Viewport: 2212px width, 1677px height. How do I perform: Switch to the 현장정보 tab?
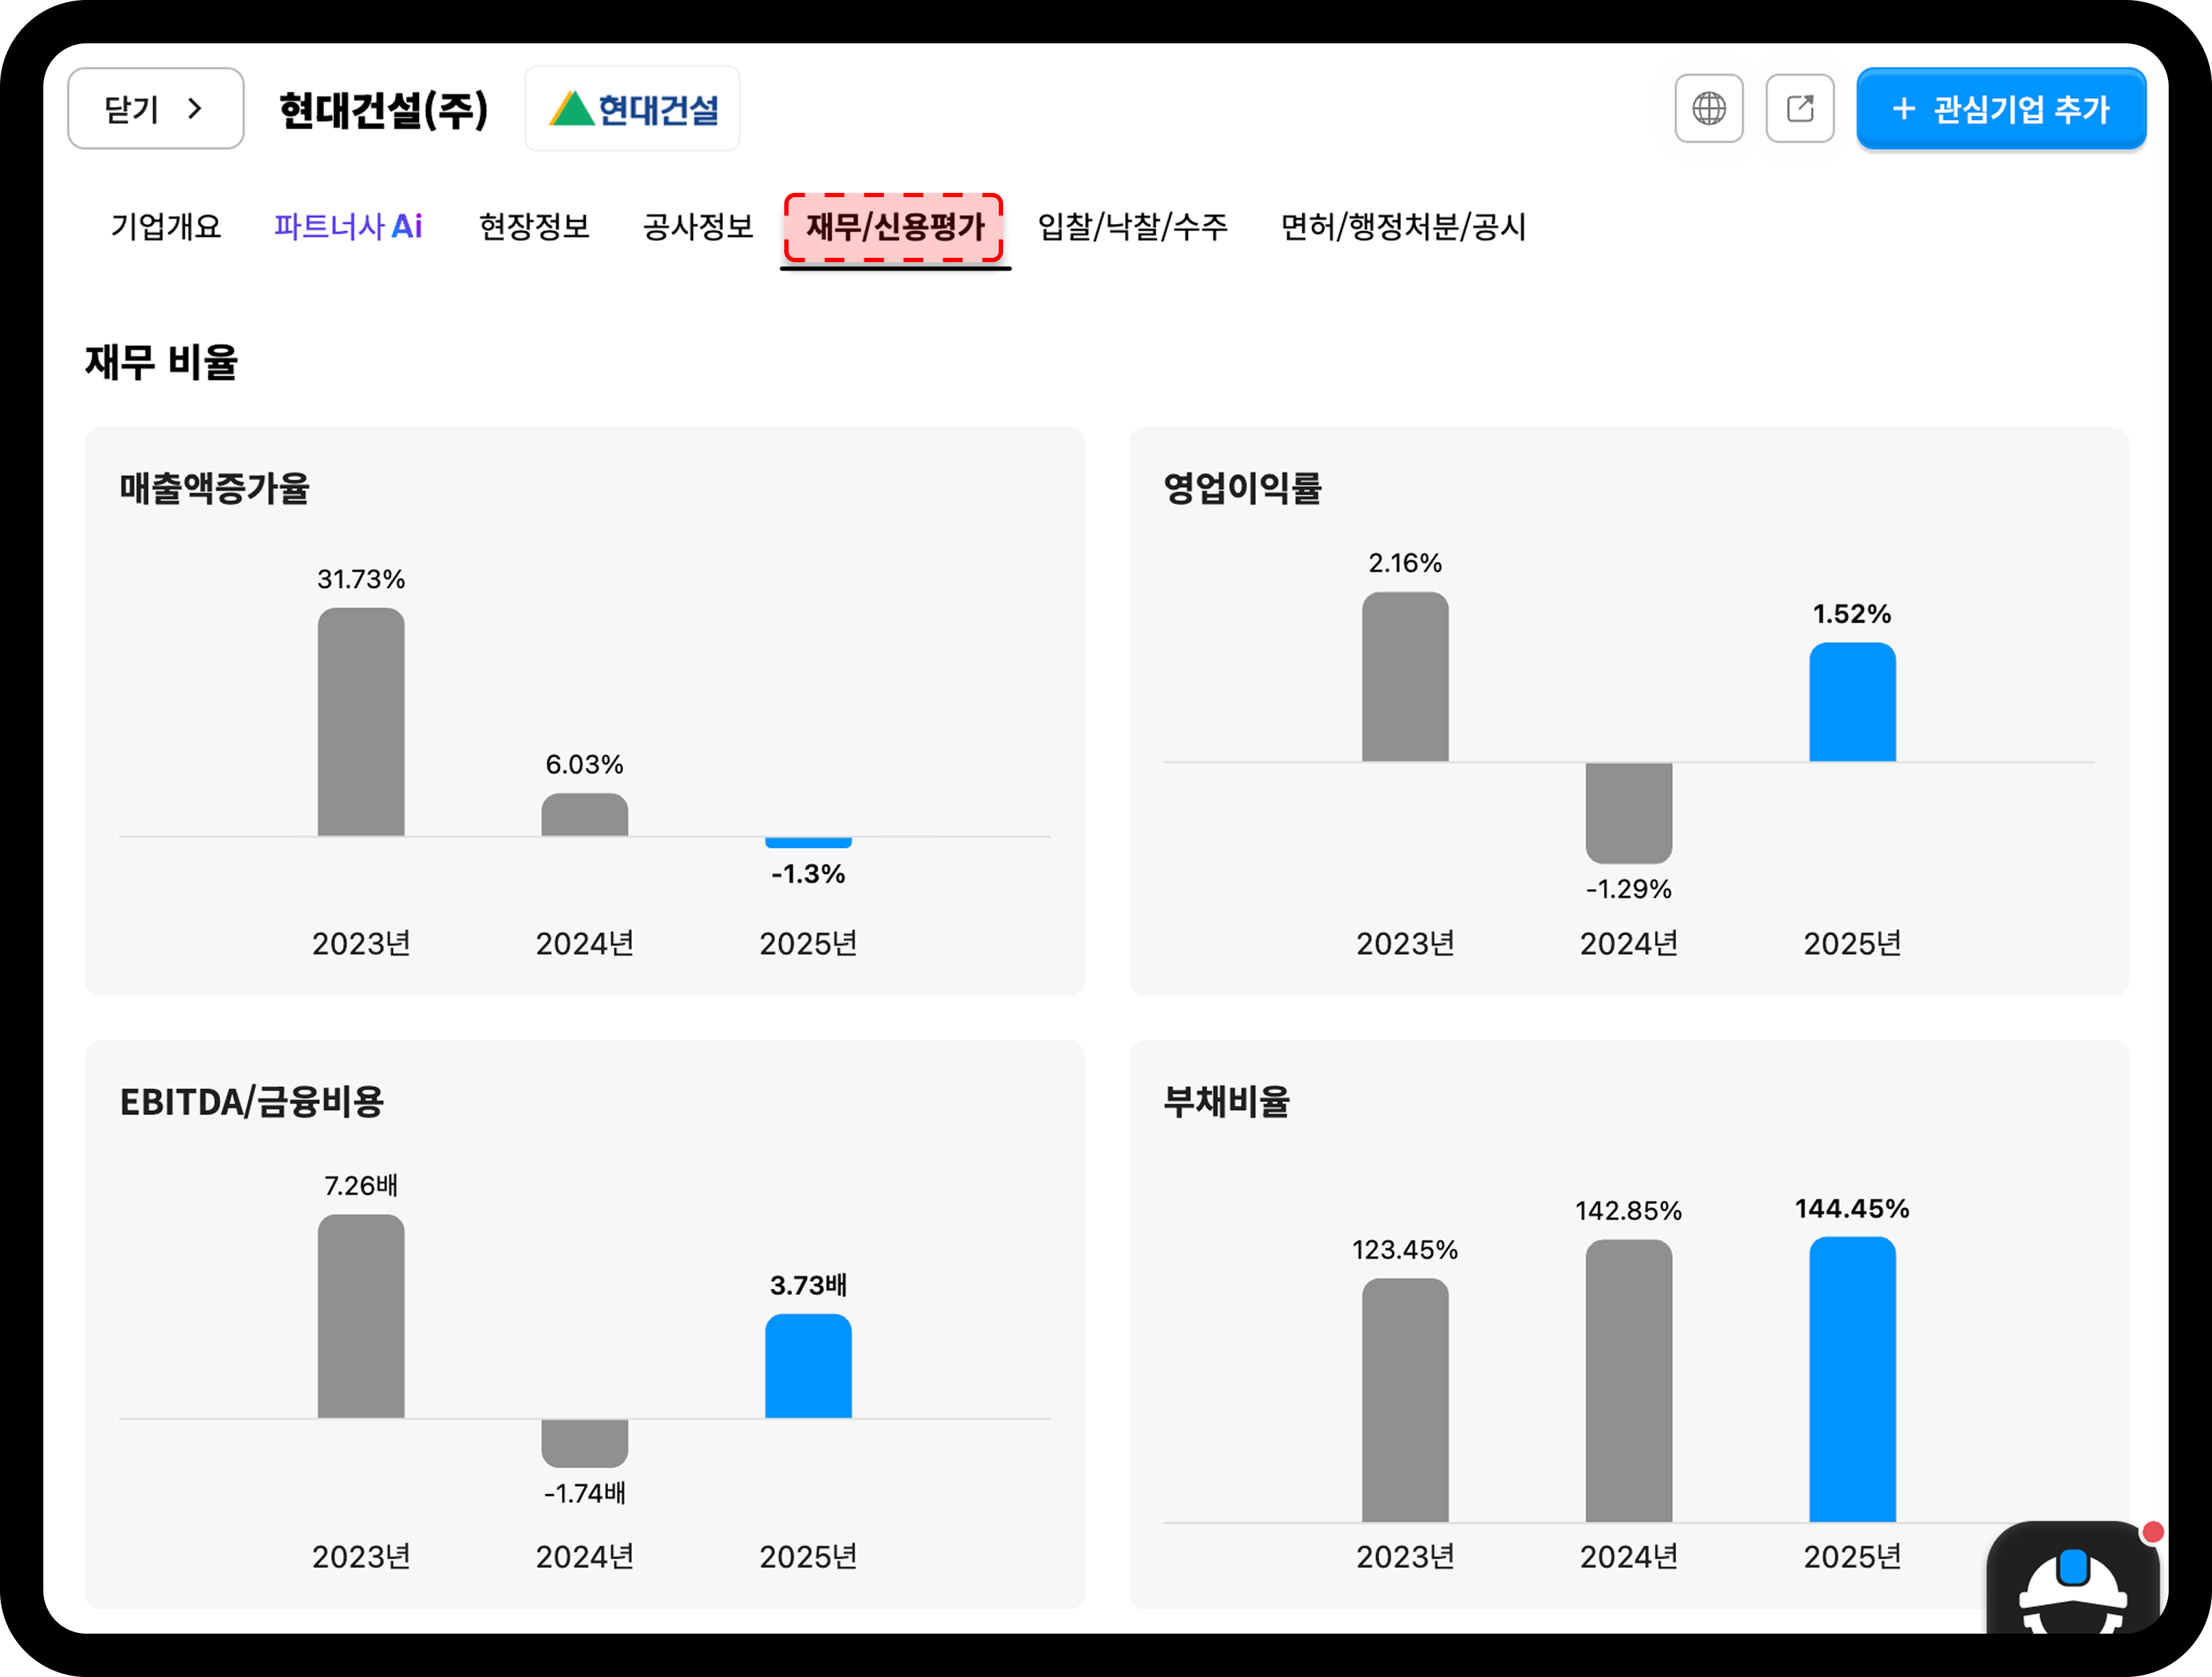point(534,226)
